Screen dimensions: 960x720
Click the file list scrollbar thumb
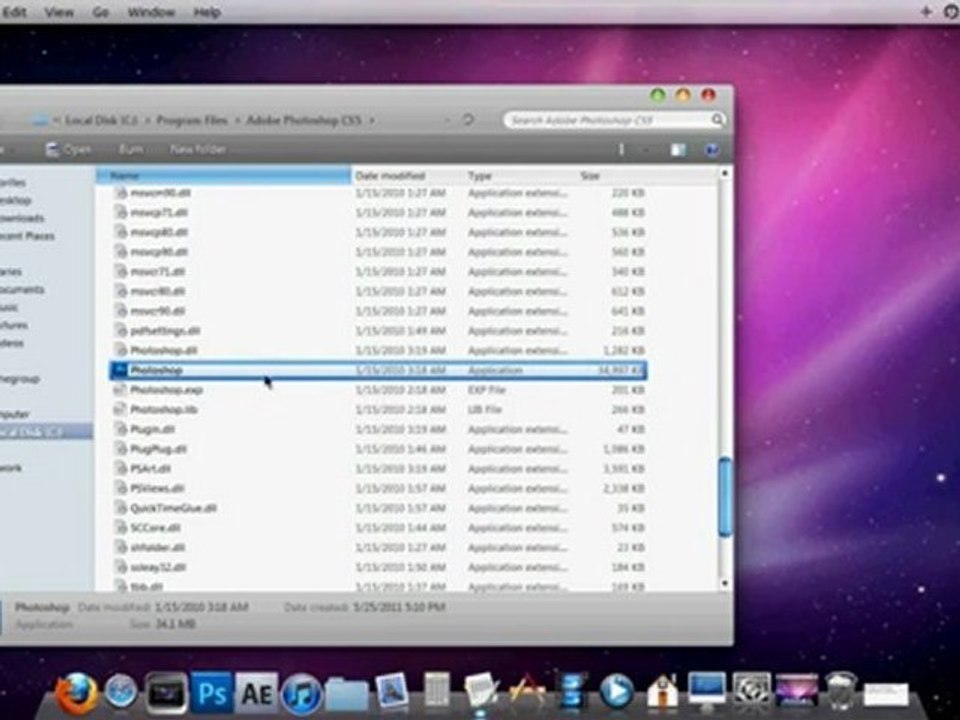click(724, 497)
